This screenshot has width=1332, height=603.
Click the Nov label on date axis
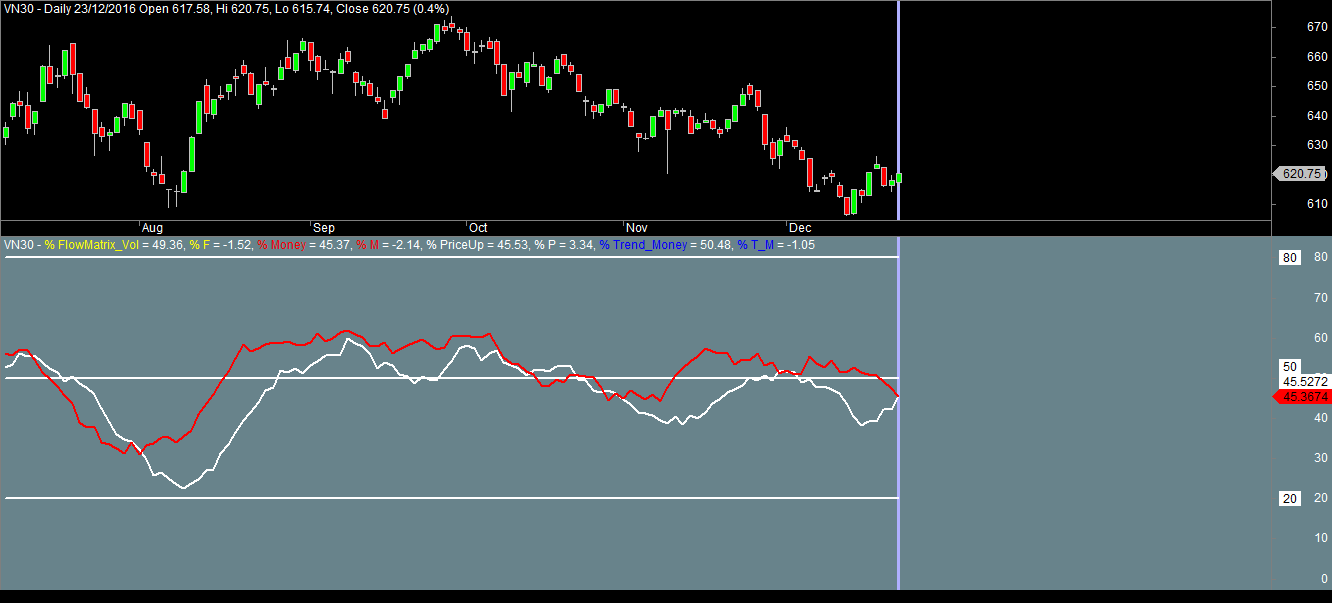[637, 227]
